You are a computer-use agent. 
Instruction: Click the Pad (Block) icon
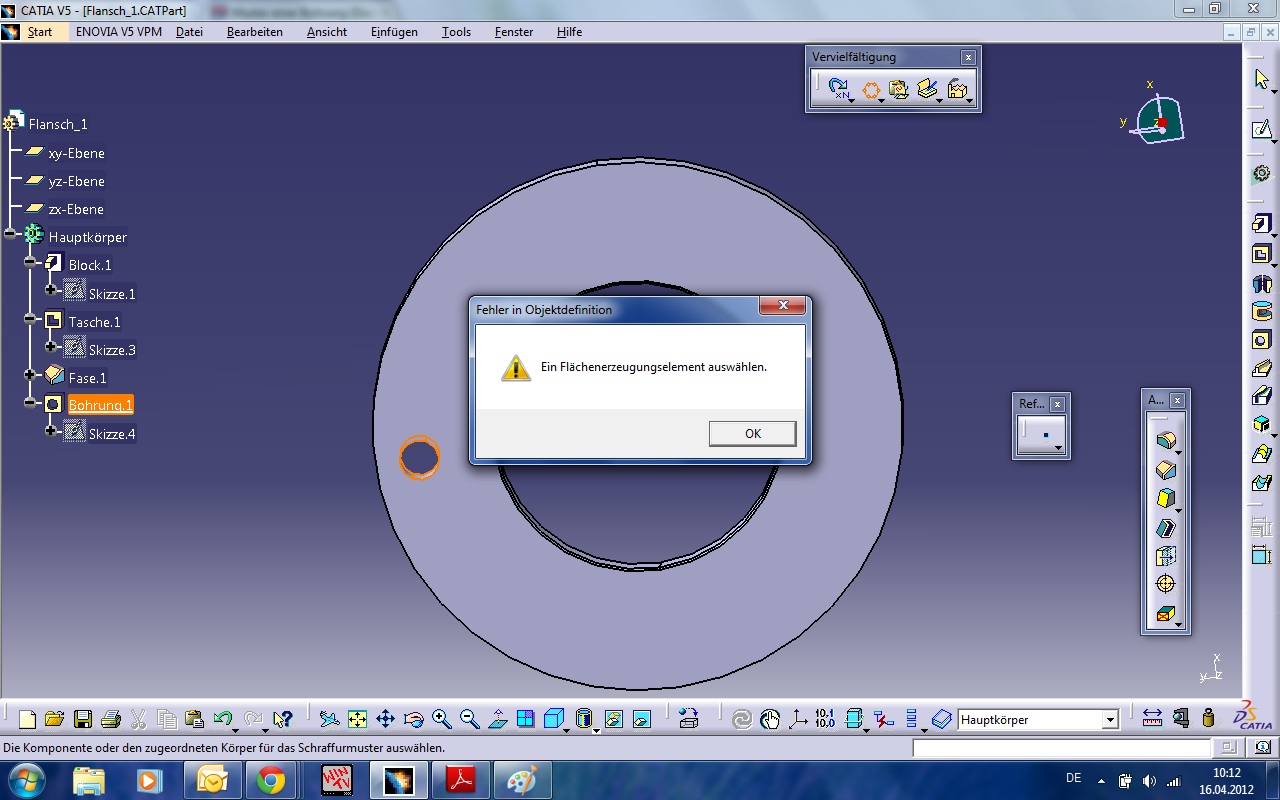click(x=1262, y=224)
